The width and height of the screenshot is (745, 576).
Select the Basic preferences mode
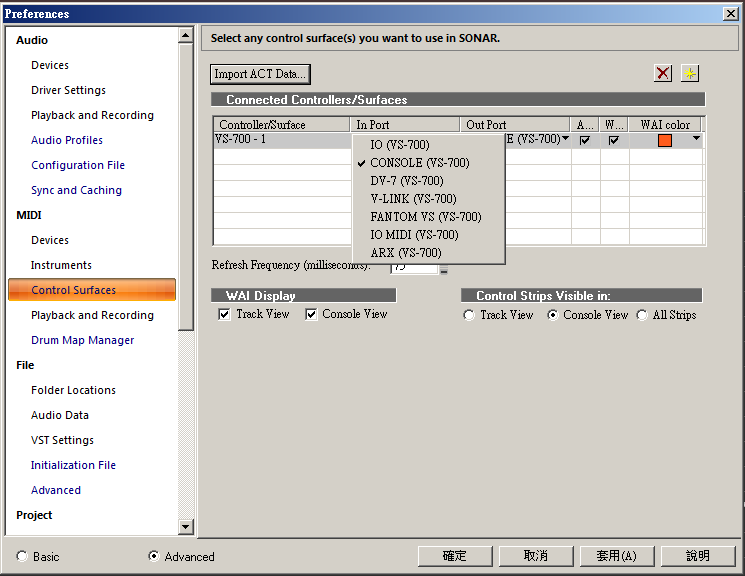[23, 556]
